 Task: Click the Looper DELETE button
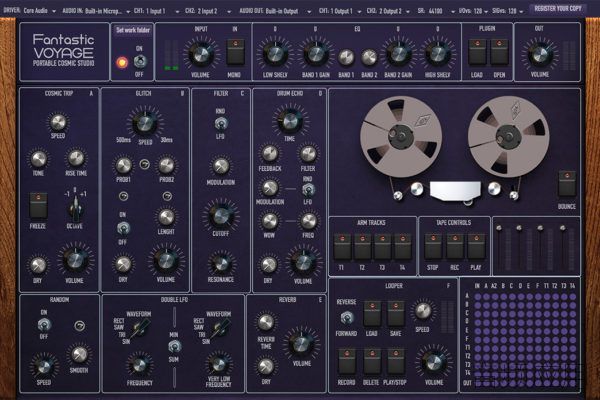371,361
